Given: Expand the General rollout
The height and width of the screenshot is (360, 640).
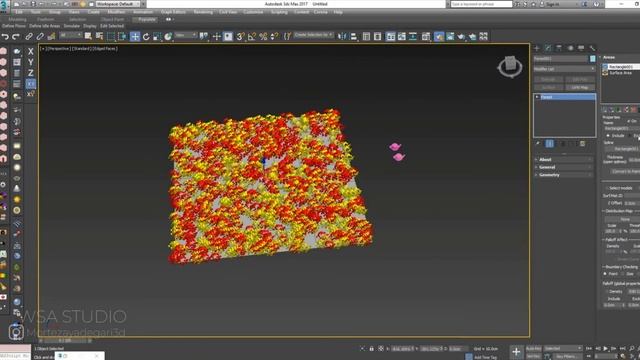Looking at the screenshot, I should (564, 167).
